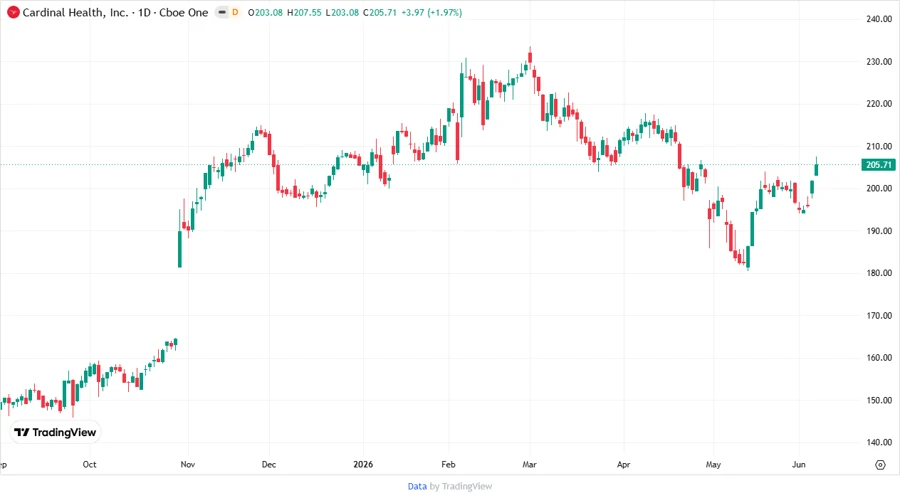This screenshot has width=900, height=498.
Task: Follow the Data by TradingView link
Action: 450,487
